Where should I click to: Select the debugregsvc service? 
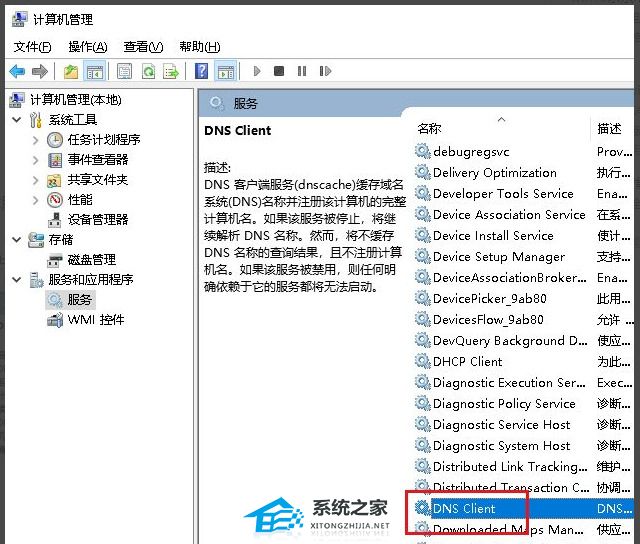[x=524, y=152]
